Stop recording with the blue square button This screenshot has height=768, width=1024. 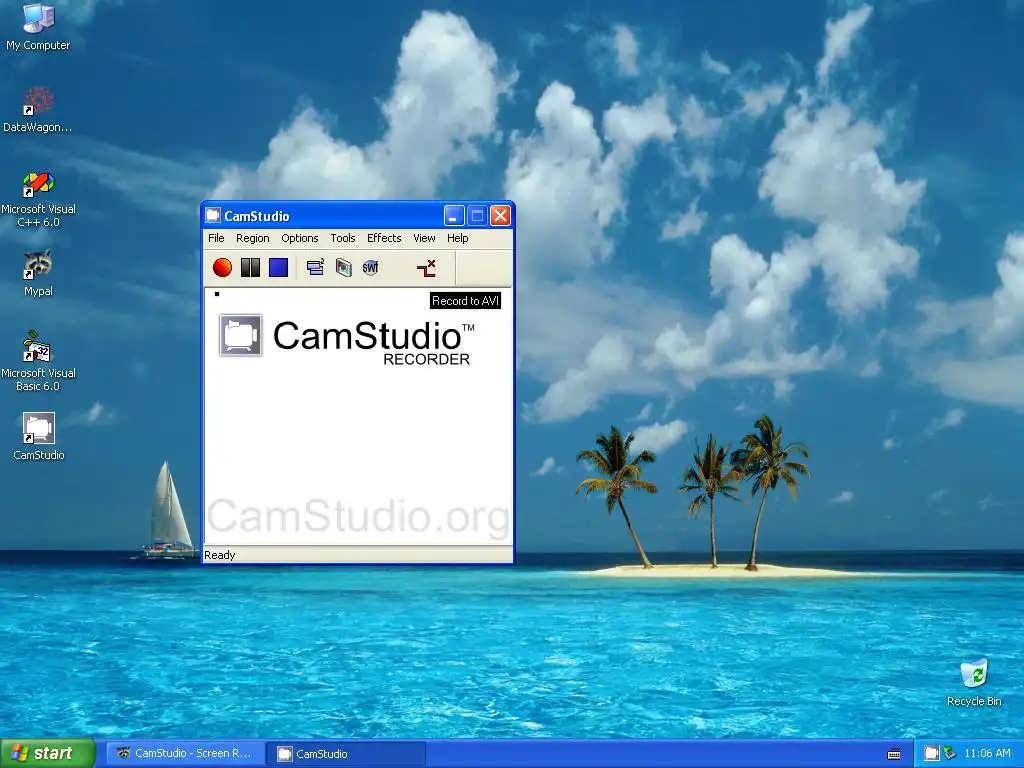(279, 267)
